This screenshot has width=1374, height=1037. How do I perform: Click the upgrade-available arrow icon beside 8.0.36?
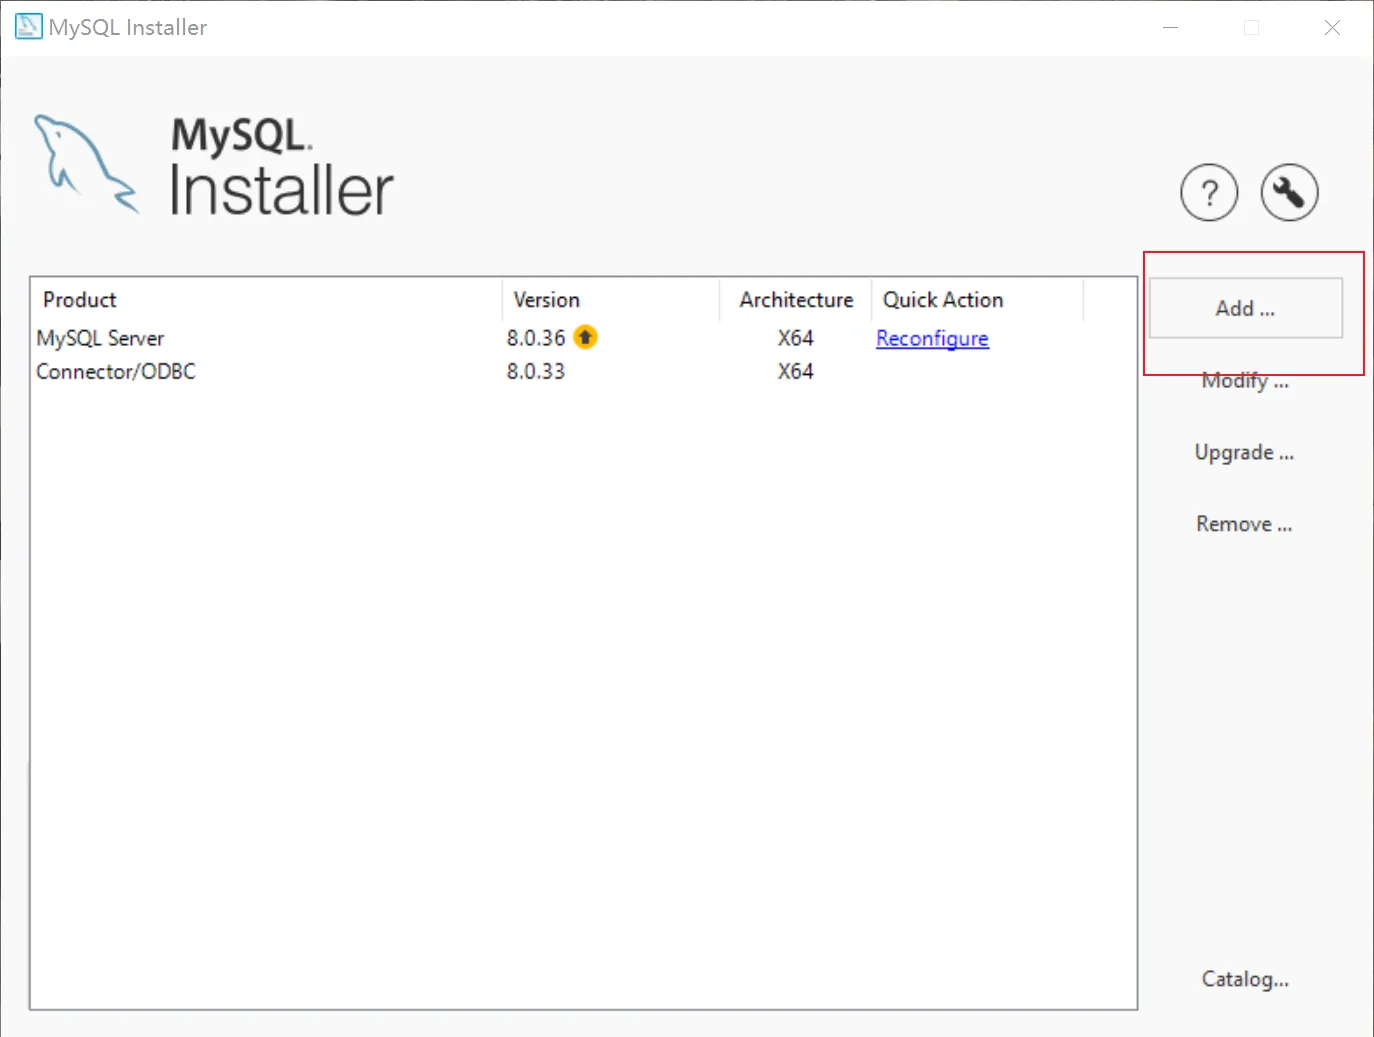pos(585,337)
